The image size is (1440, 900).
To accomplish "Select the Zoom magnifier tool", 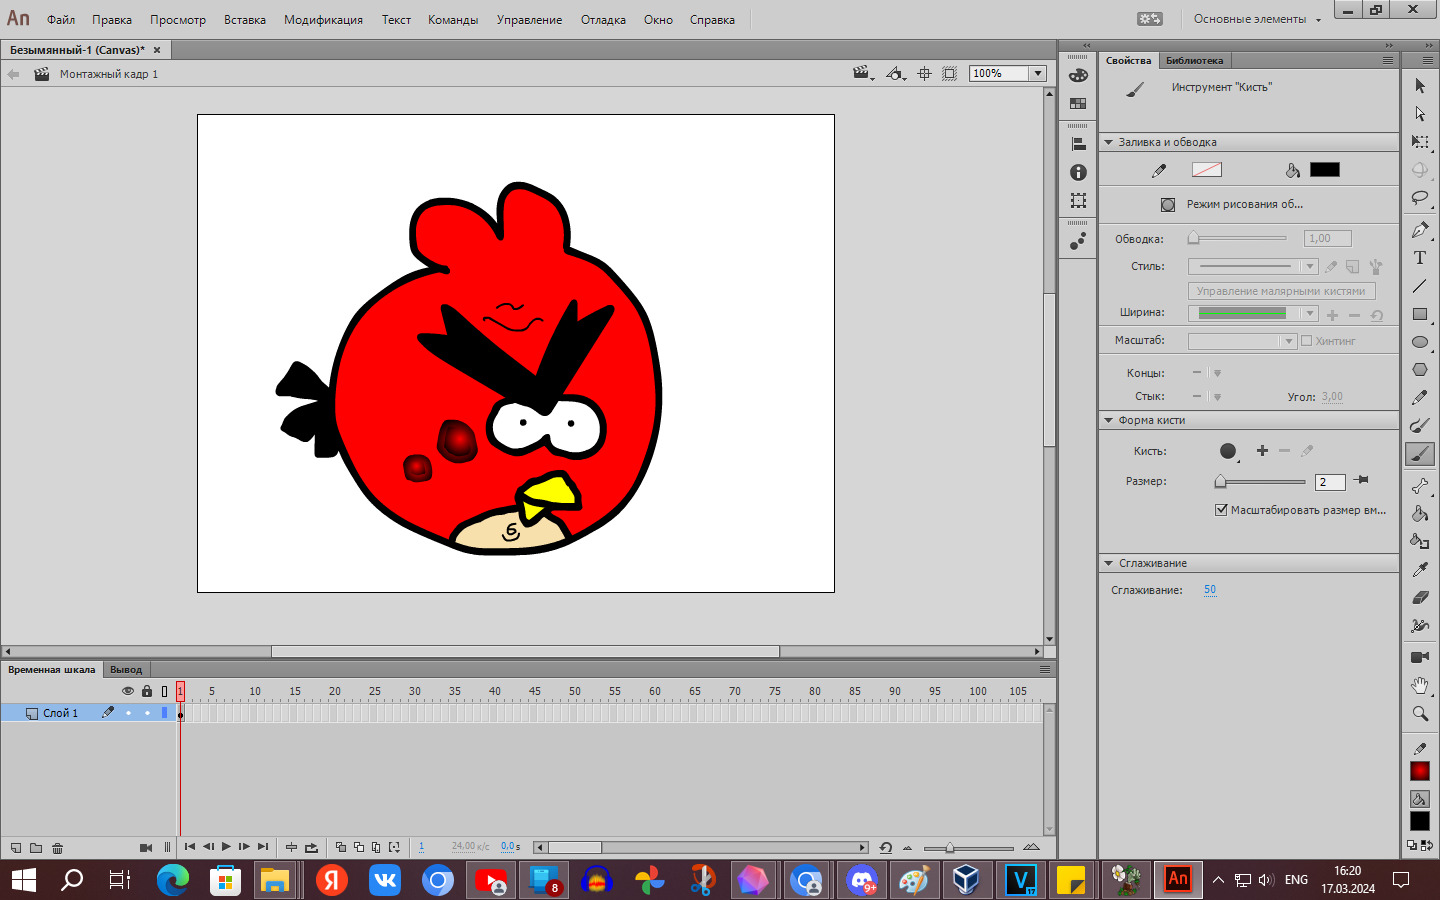I will 1419,714.
